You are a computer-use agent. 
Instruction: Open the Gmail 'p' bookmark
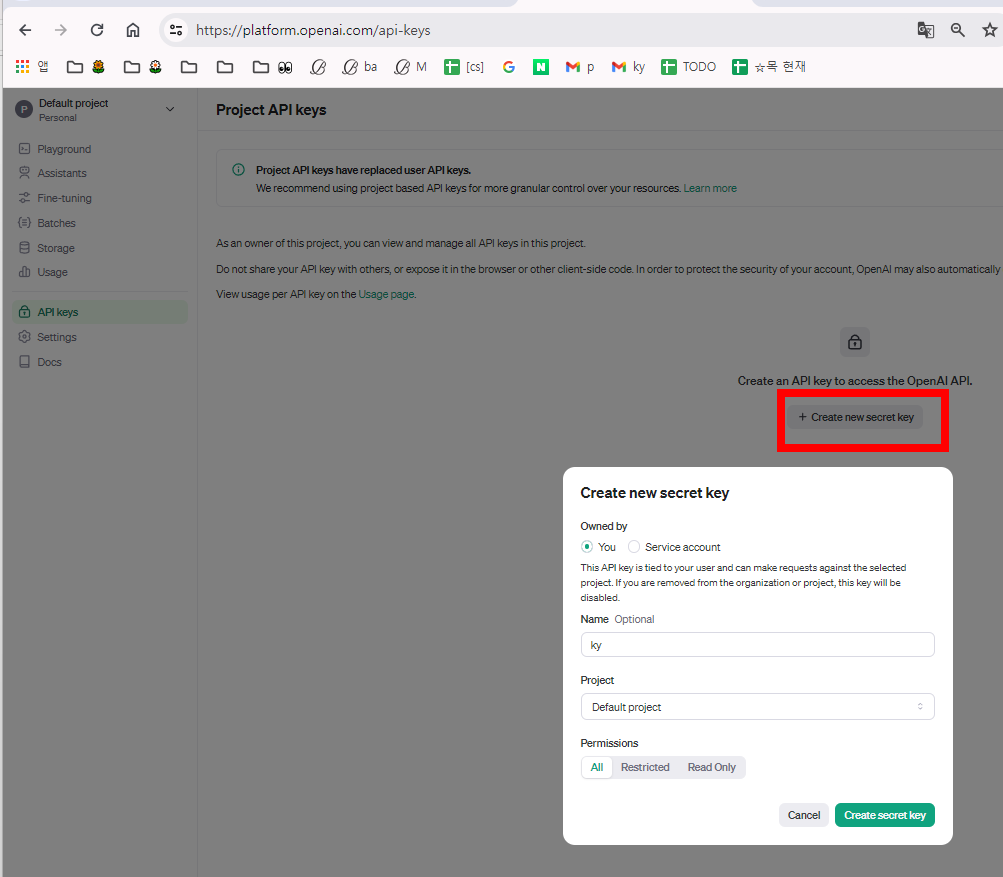click(x=580, y=67)
